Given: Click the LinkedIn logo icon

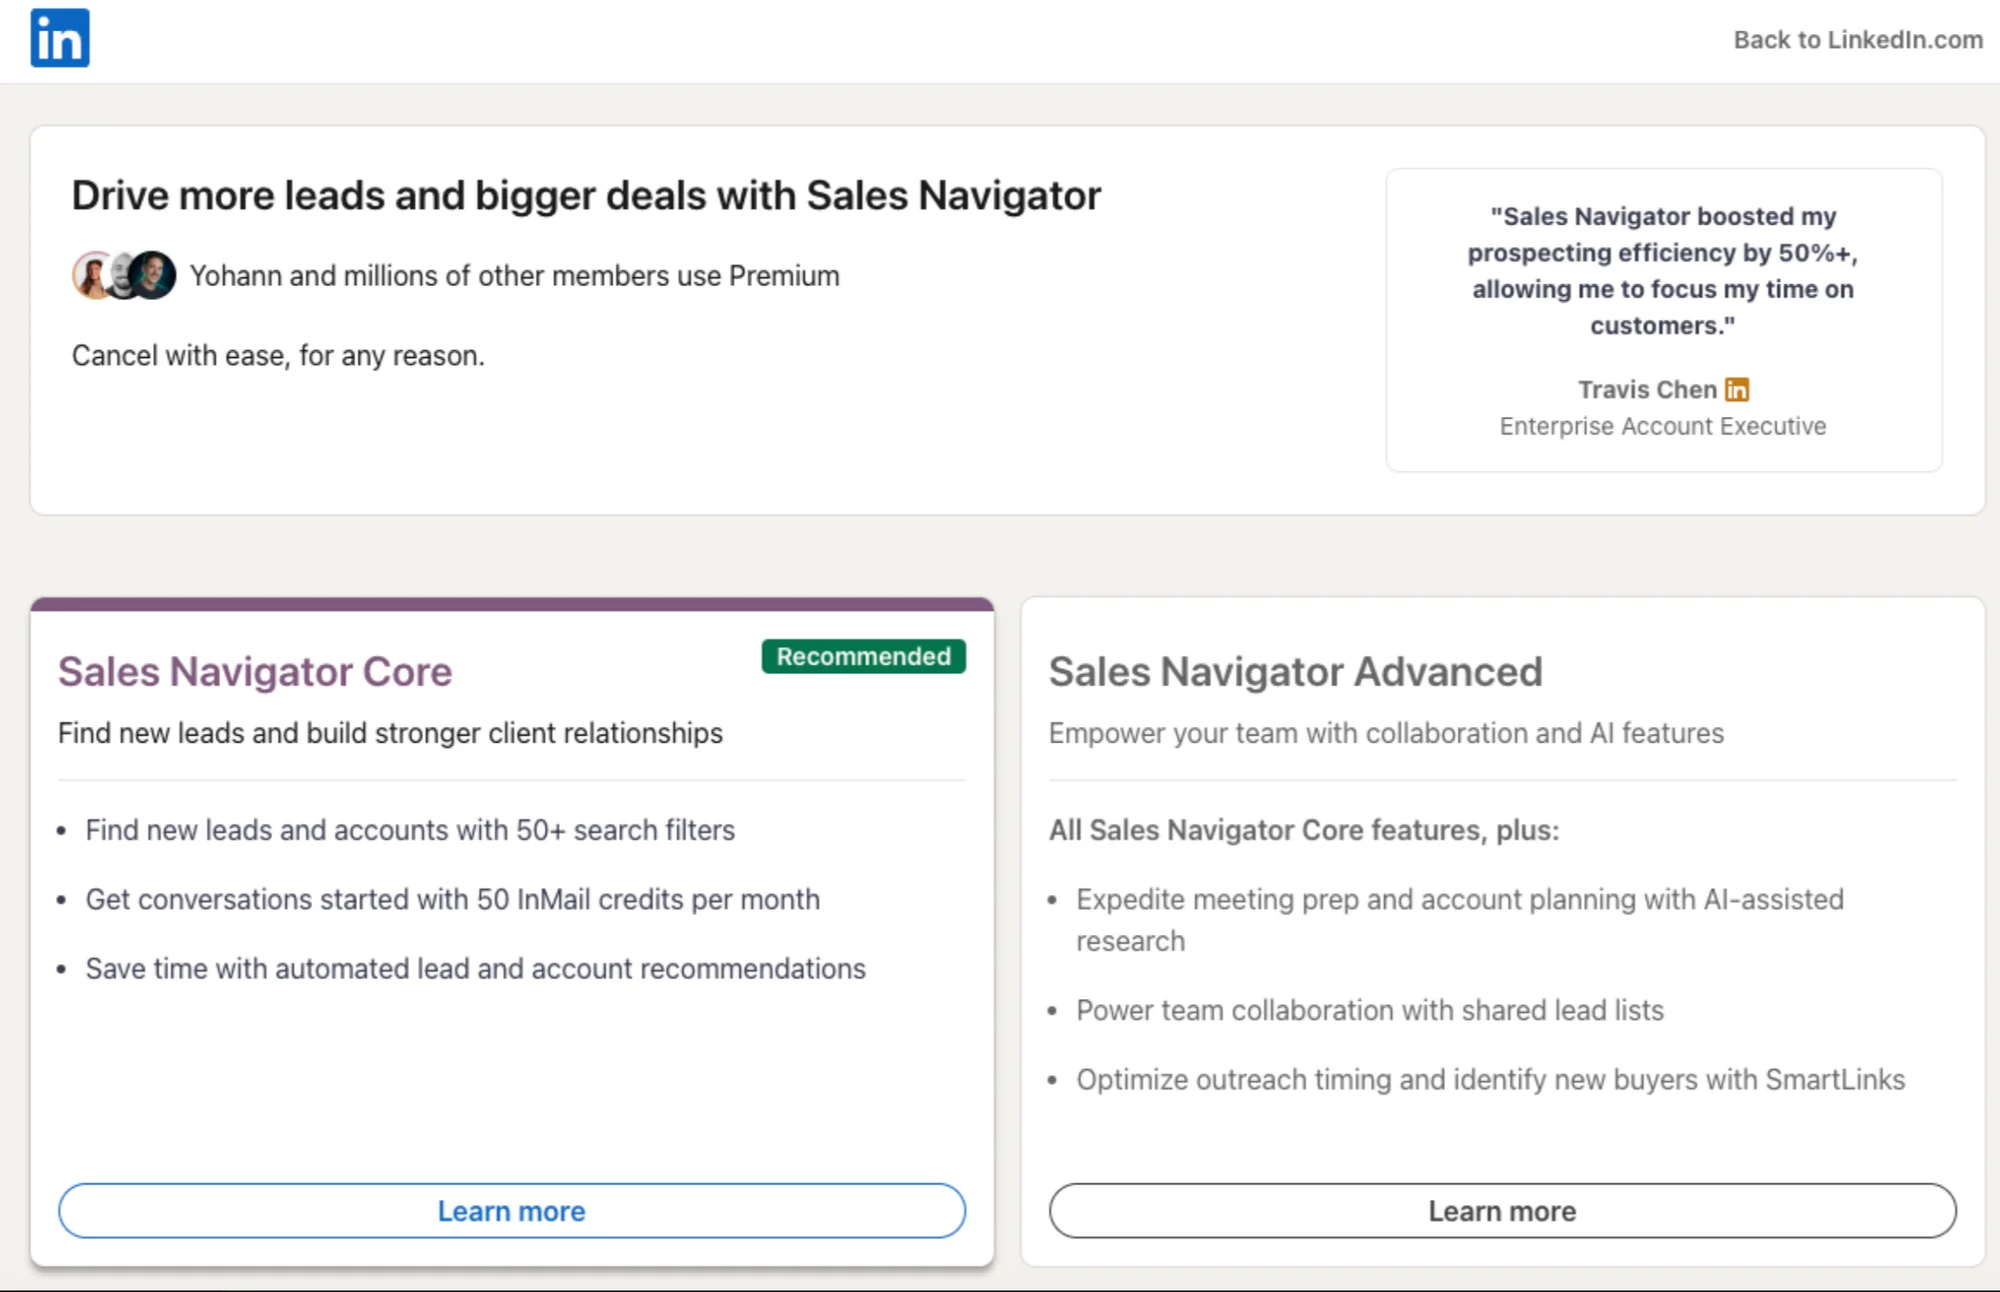Looking at the screenshot, I should [x=60, y=38].
